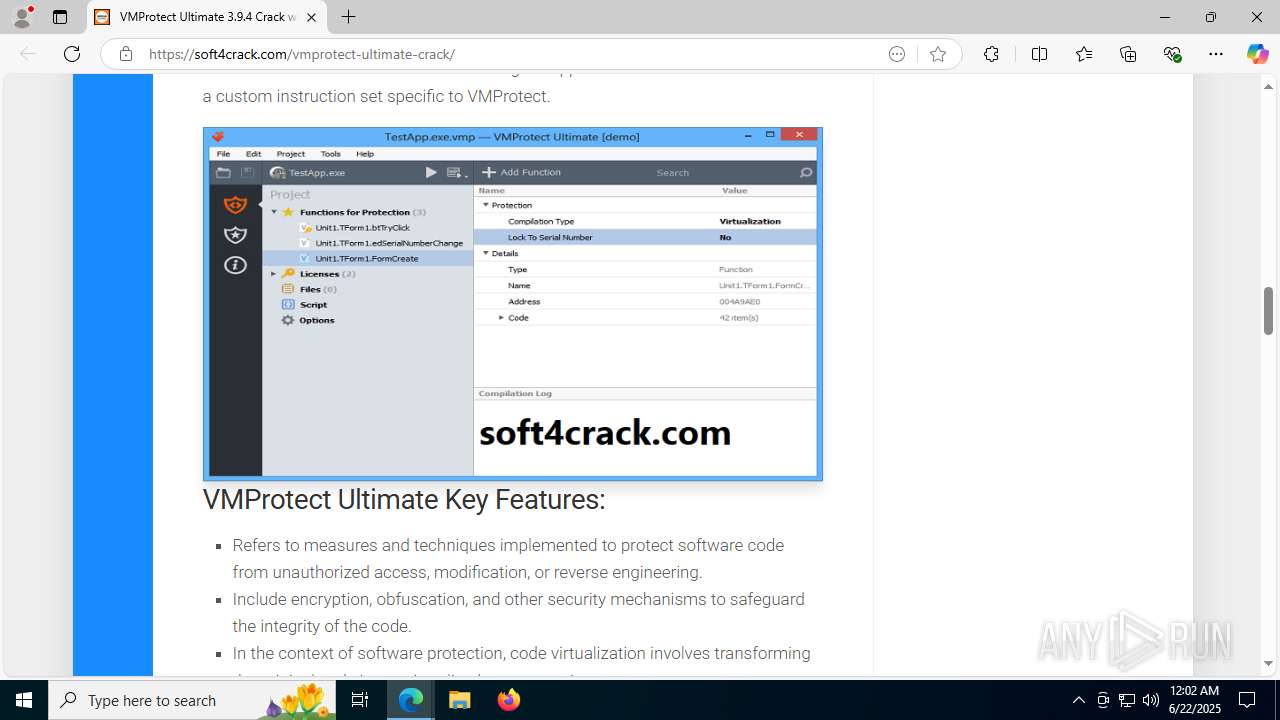The height and width of the screenshot is (720, 1280).
Task: Open the Windows Start menu
Action: (x=24, y=700)
